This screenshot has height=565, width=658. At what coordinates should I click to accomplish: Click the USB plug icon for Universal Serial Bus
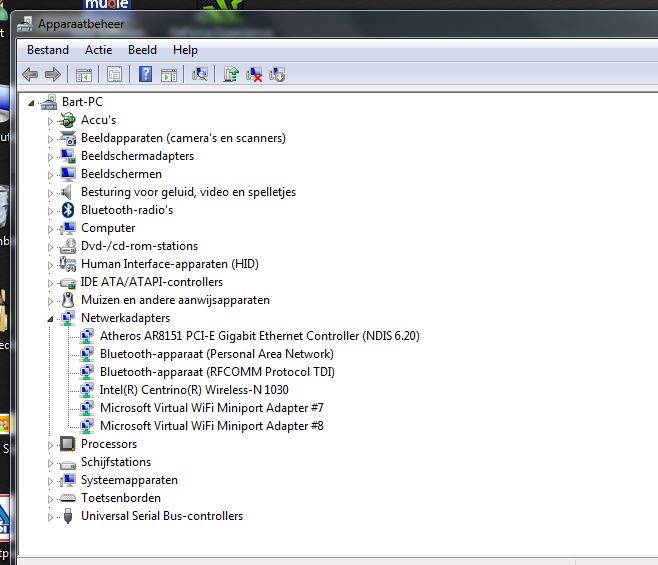pos(68,516)
